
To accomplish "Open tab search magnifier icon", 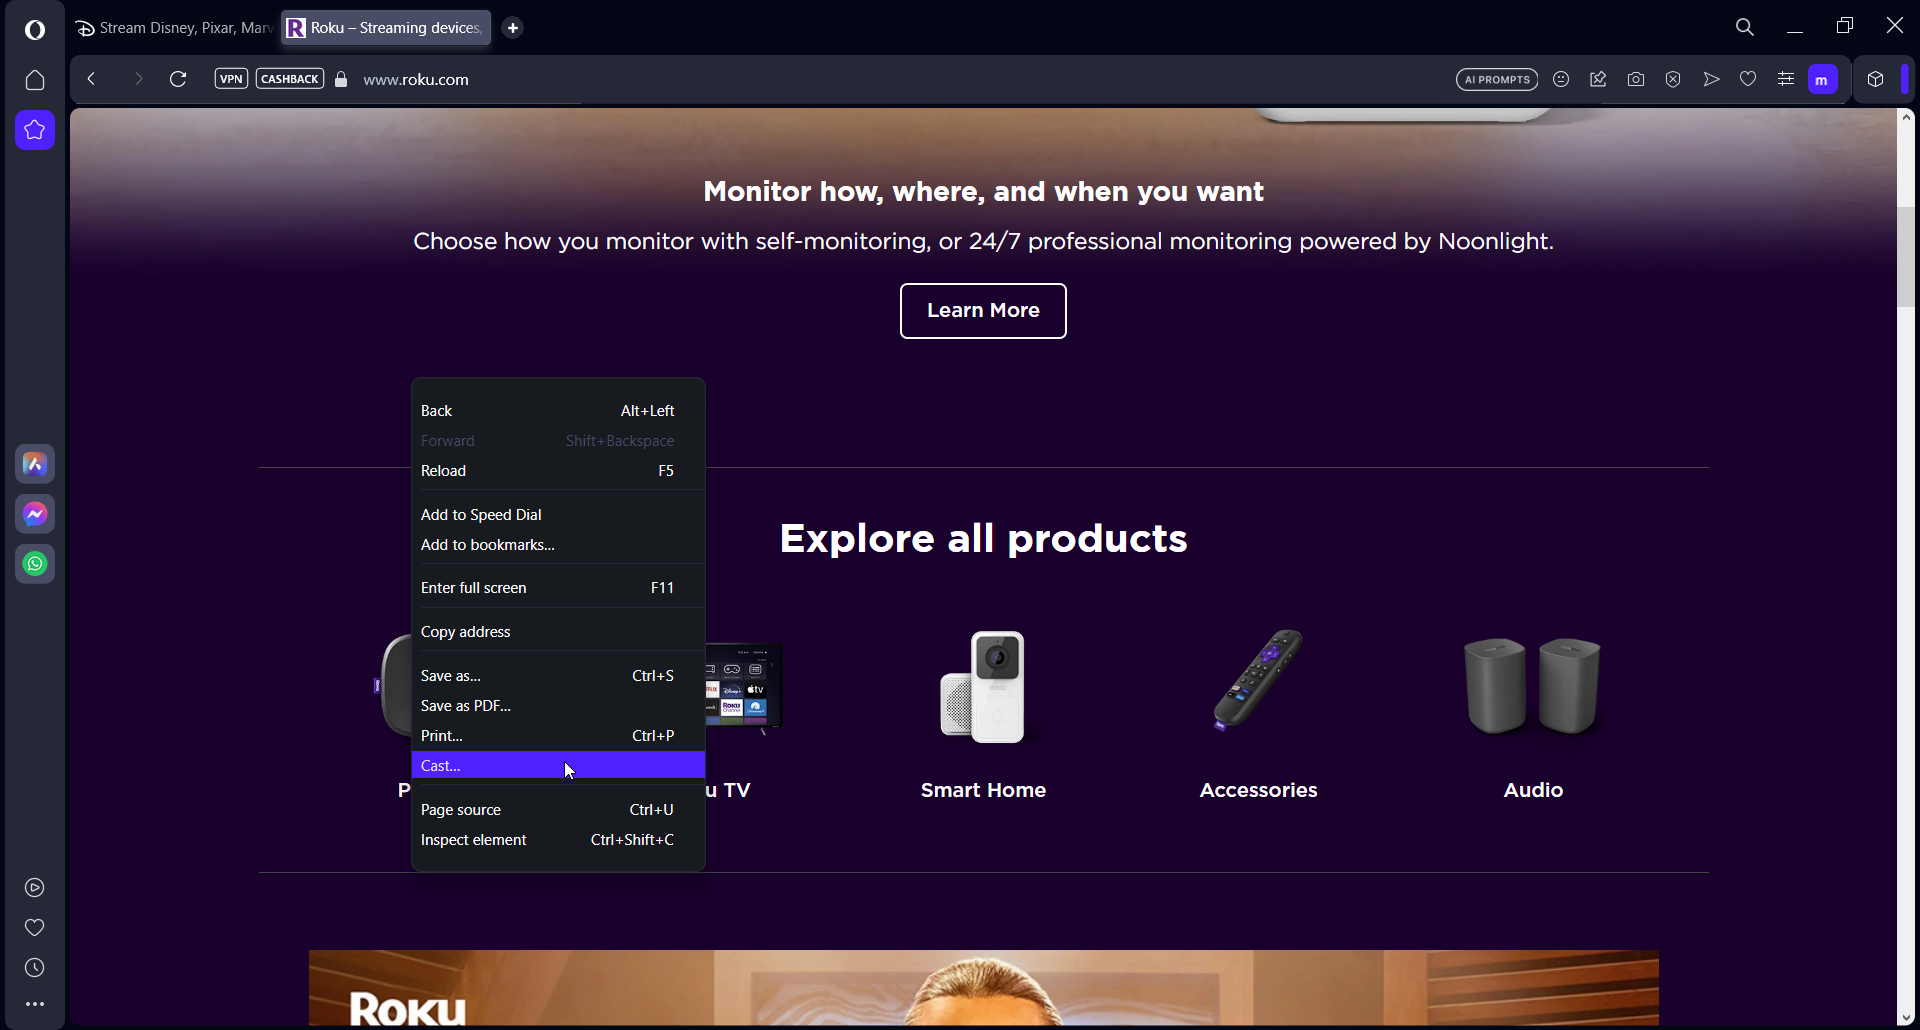I will pos(1745,27).
